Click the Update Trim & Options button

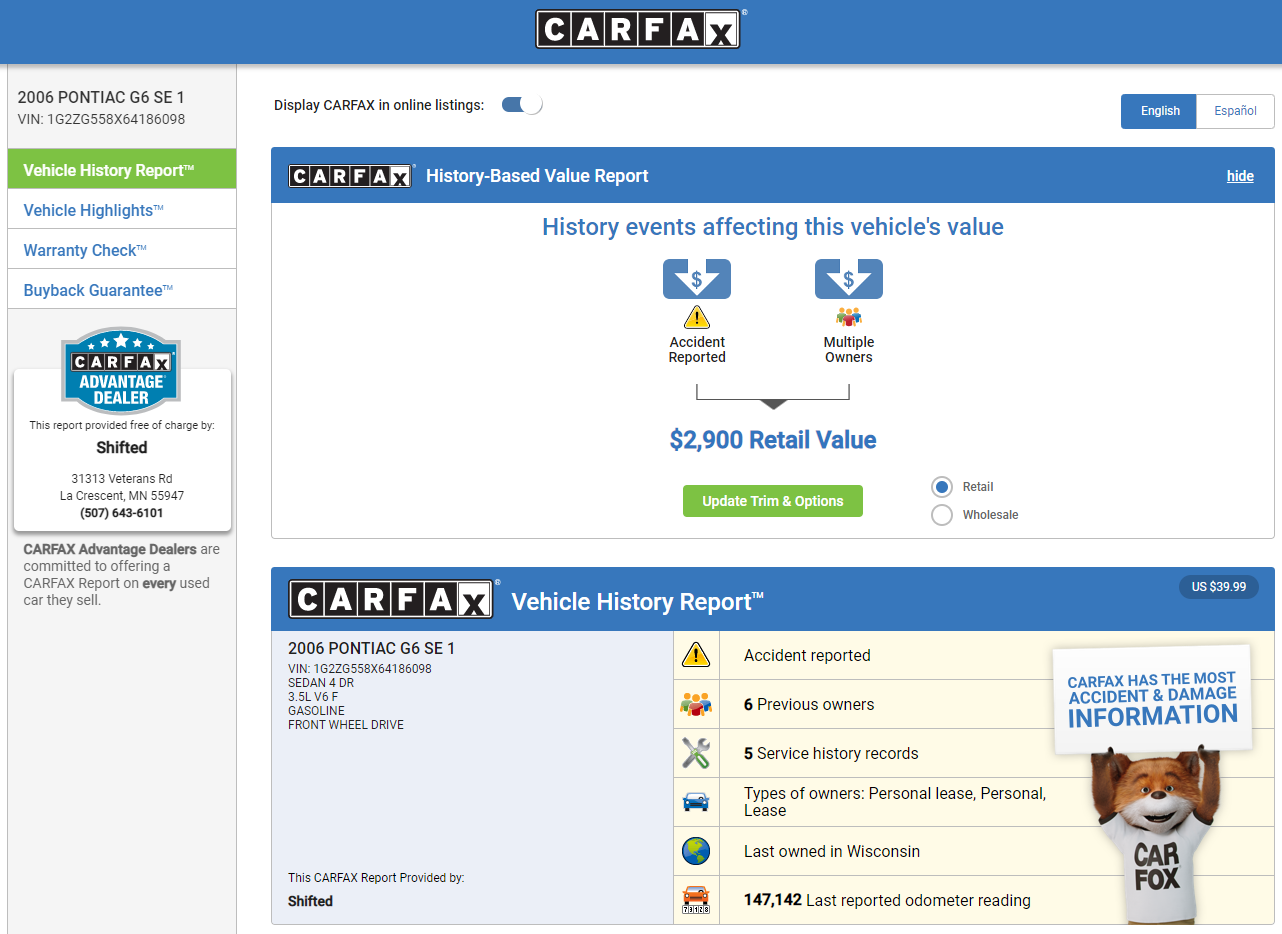(x=773, y=501)
